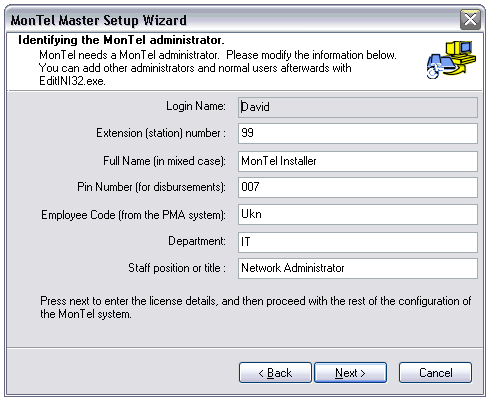The width and height of the screenshot is (491, 402).
Task: Focus the Department field showing IT
Action: (358, 242)
